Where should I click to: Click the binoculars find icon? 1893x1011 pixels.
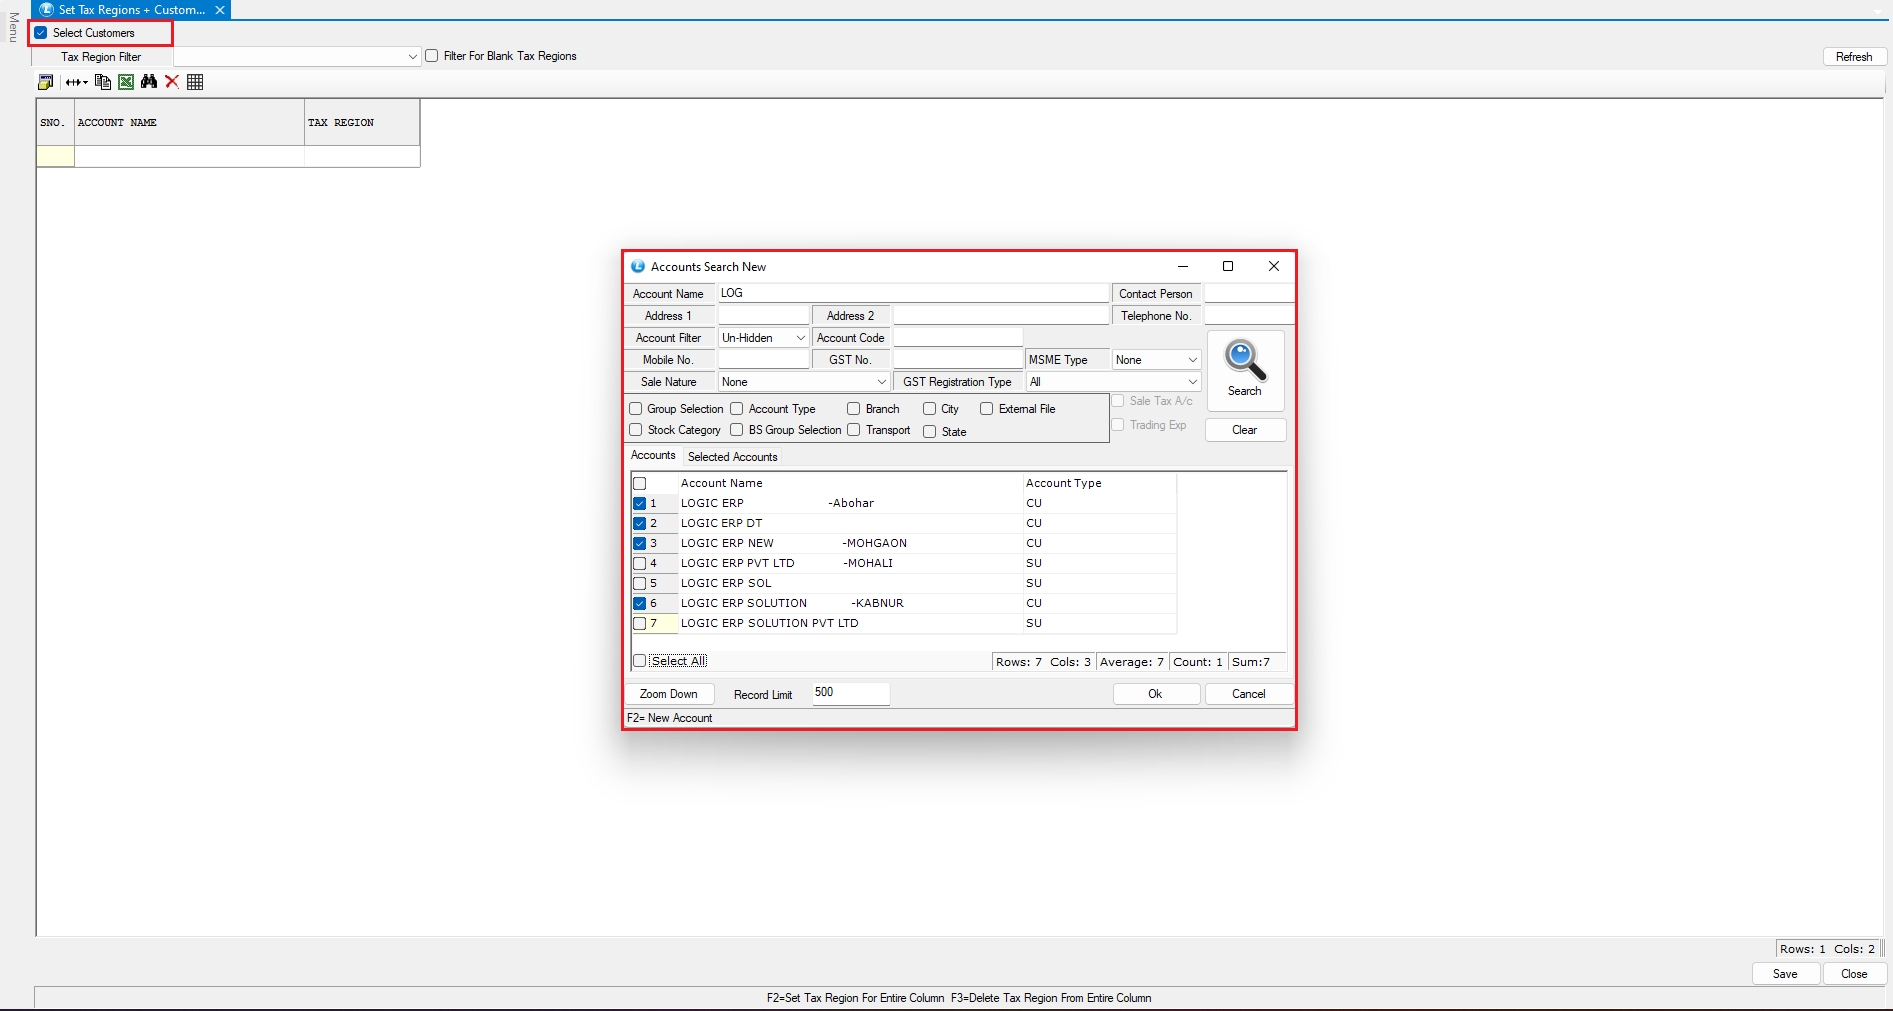click(x=149, y=82)
